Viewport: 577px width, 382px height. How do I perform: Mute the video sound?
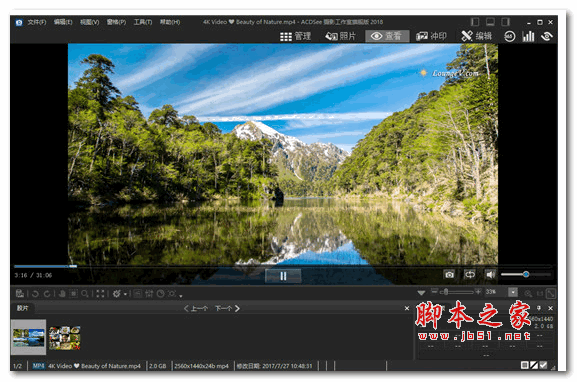490,275
